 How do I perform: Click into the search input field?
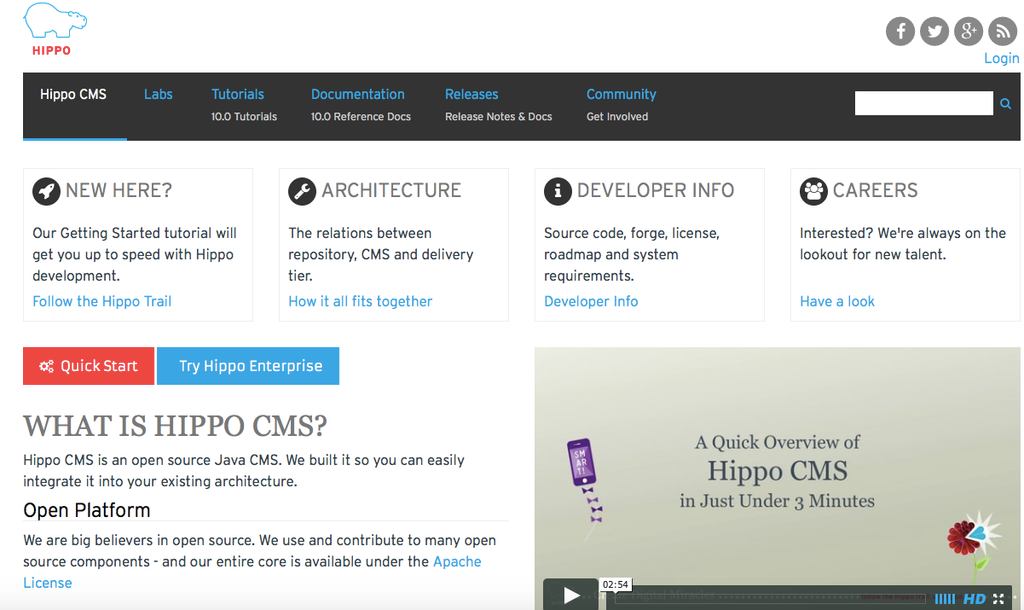[x=923, y=104]
